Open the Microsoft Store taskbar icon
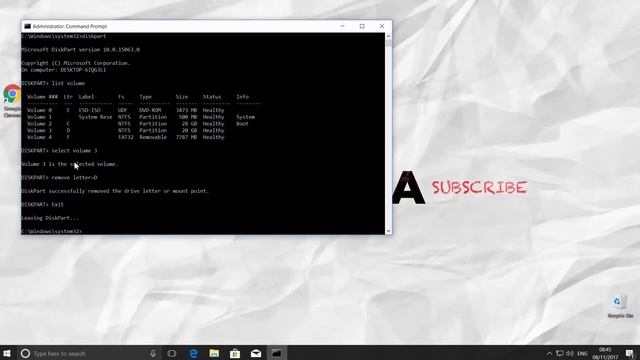Screen dimensions: 640x360 (x=235, y=353)
